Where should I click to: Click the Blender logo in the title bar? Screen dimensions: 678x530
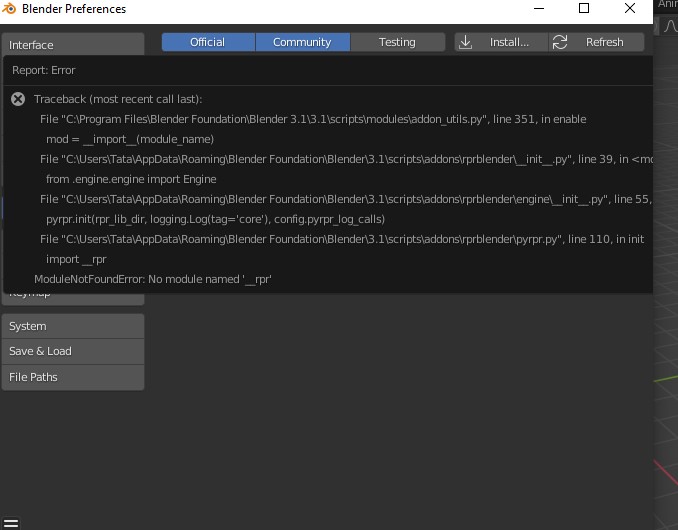point(9,9)
